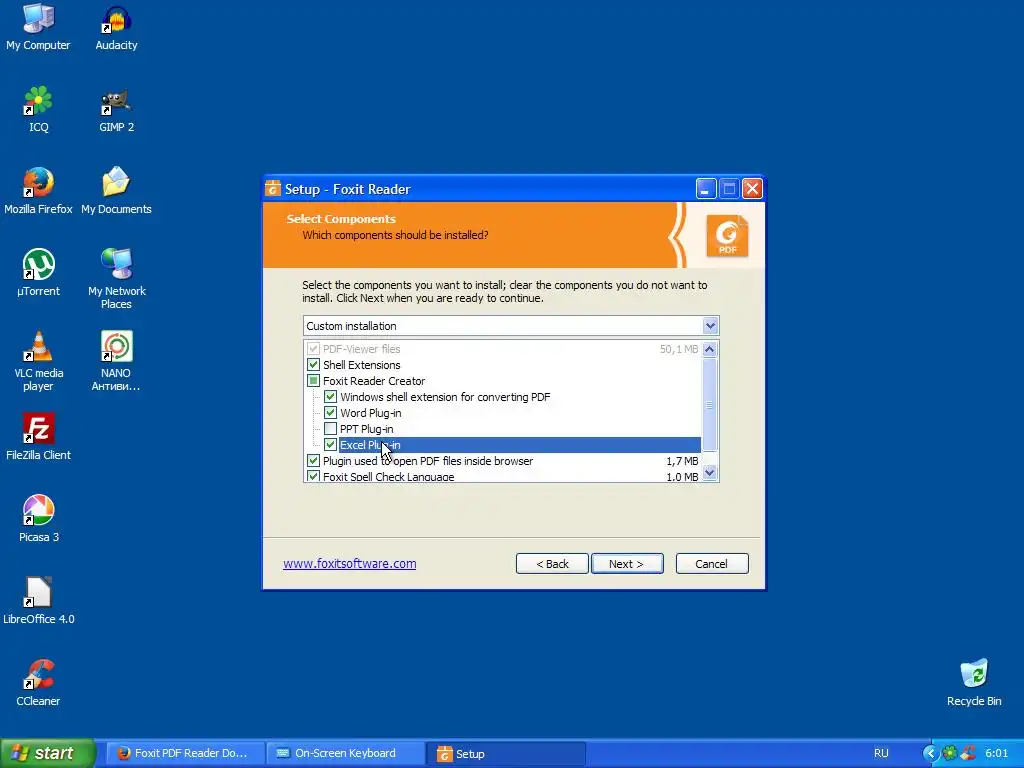Toggle the Foxit Spell Check Language checkbox
The height and width of the screenshot is (768, 1024).
click(313, 476)
